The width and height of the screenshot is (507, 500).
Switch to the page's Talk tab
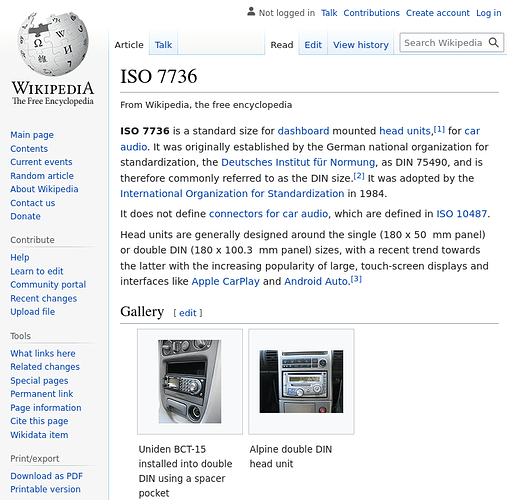(x=163, y=45)
